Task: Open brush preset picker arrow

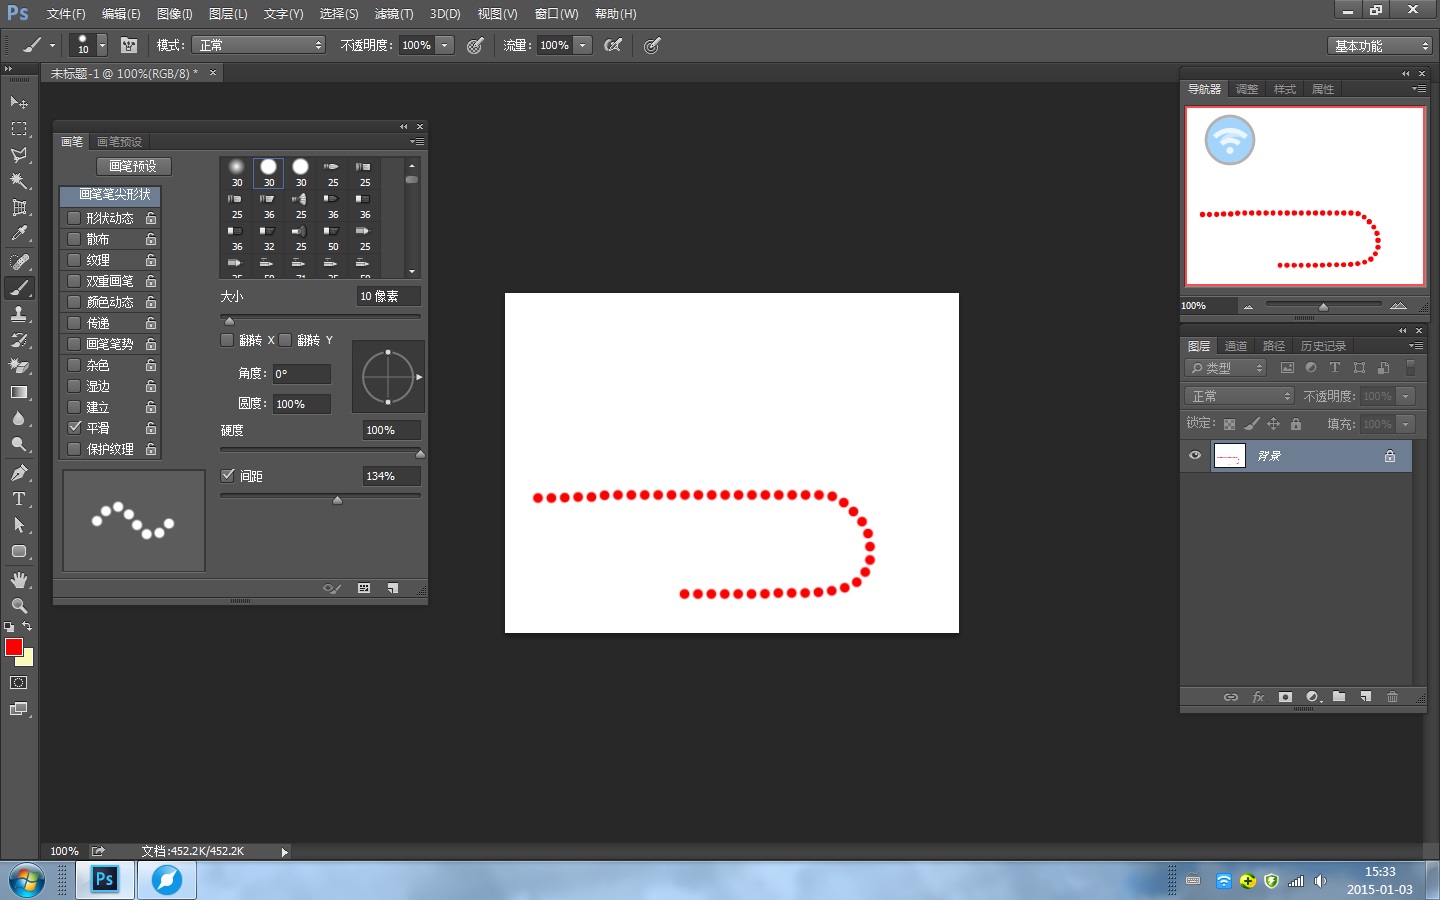Action: click(x=102, y=45)
